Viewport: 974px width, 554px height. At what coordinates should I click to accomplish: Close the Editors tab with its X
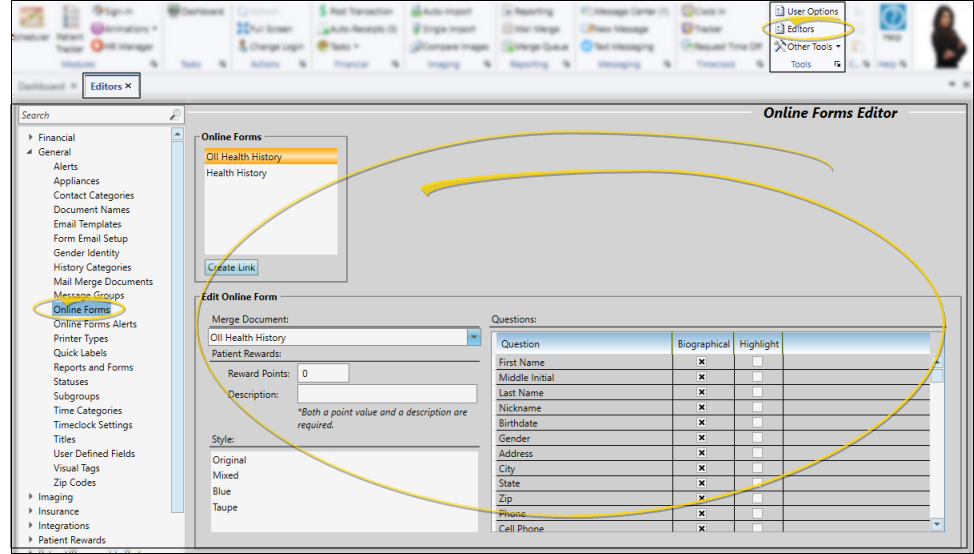[128, 87]
